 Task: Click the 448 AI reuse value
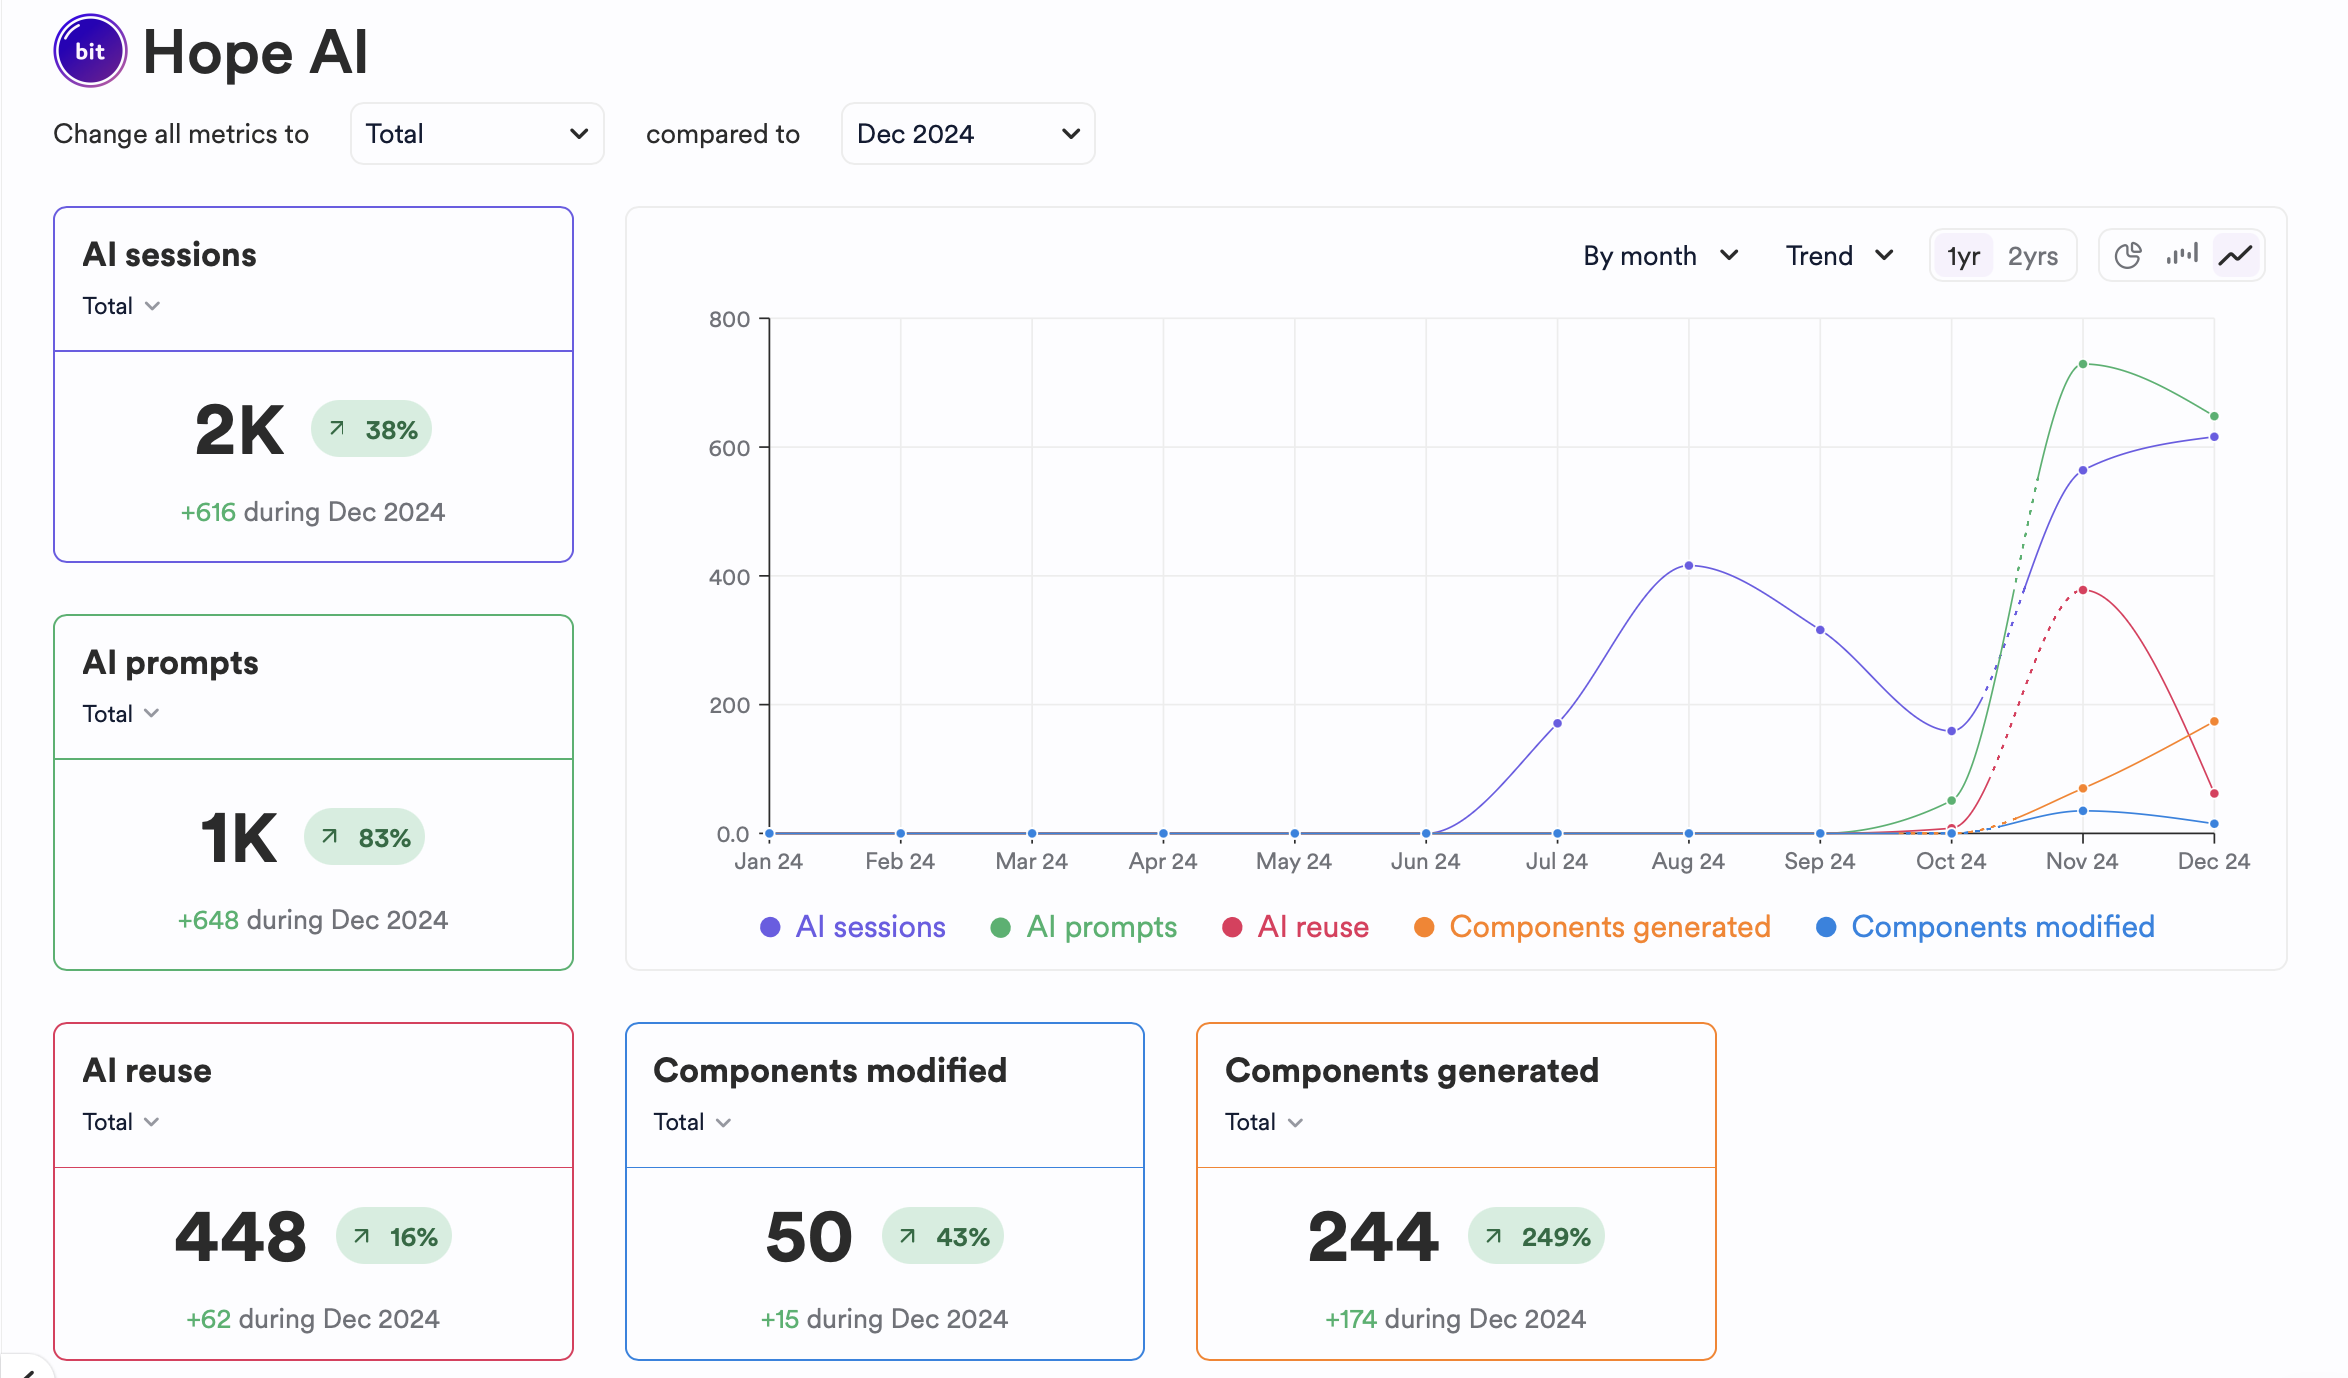(240, 1237)
